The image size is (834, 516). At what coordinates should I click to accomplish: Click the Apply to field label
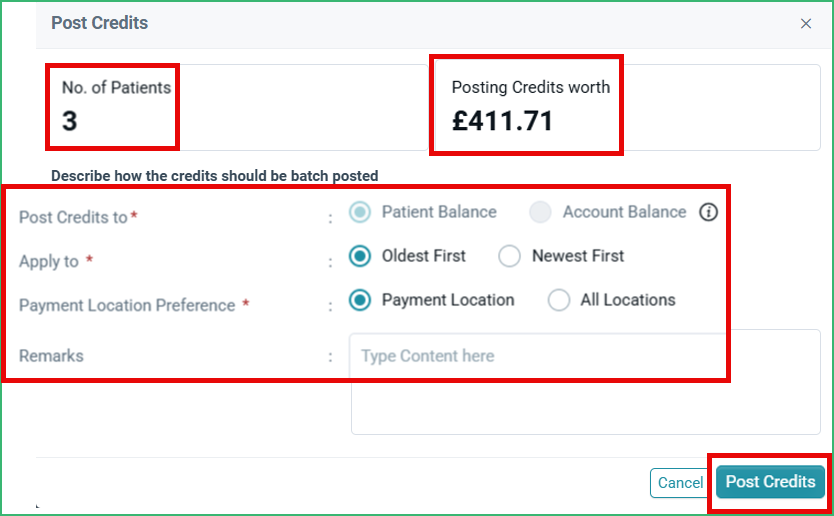56,261
